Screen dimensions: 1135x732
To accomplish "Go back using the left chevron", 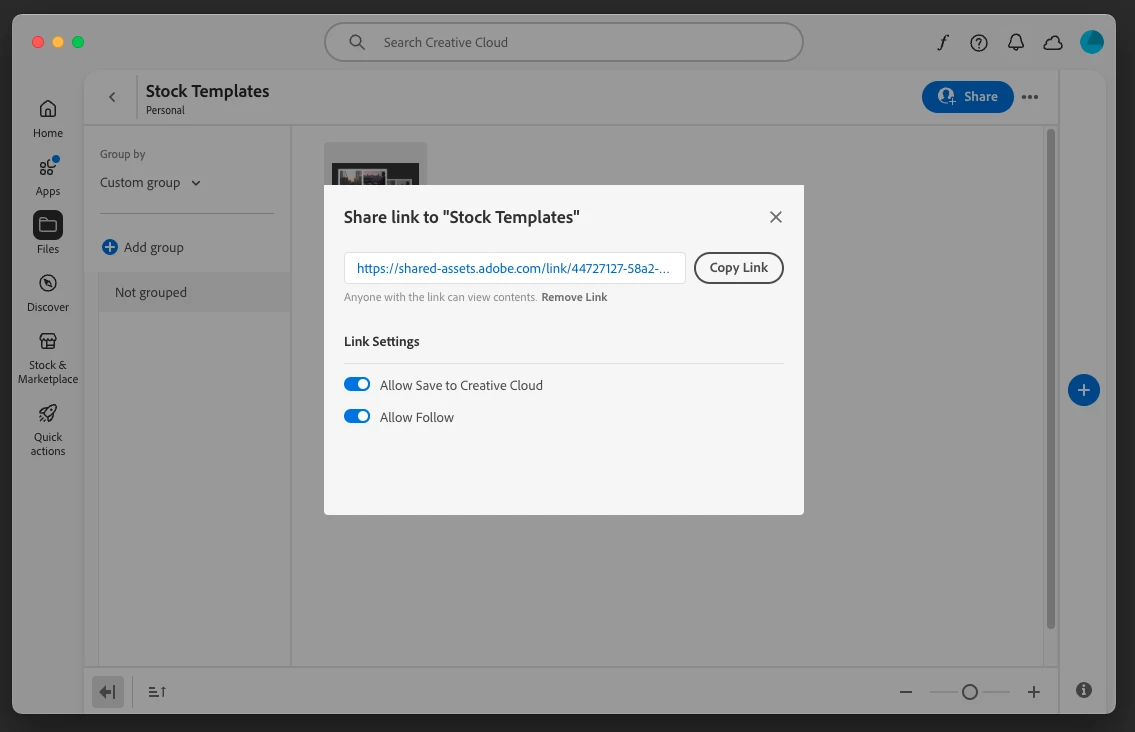I will (x=112, y=97).
